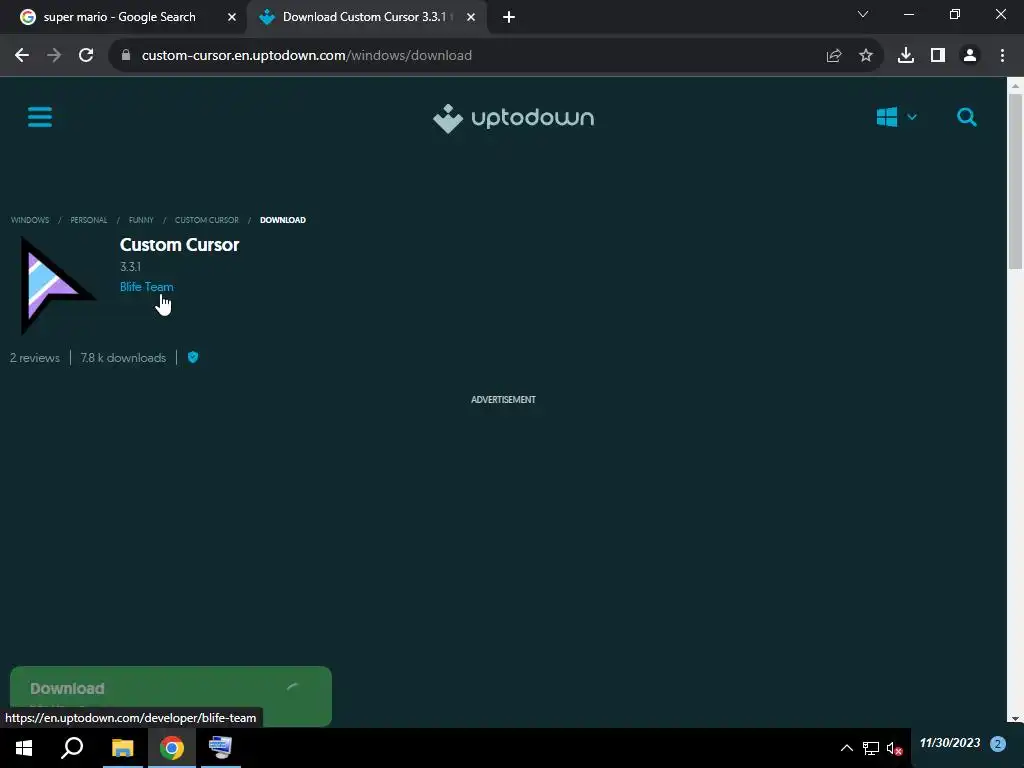Show hidden system tray icons
Image resolution: width=1024 pixels, height=768 pixels.
[x=846, y=748]
